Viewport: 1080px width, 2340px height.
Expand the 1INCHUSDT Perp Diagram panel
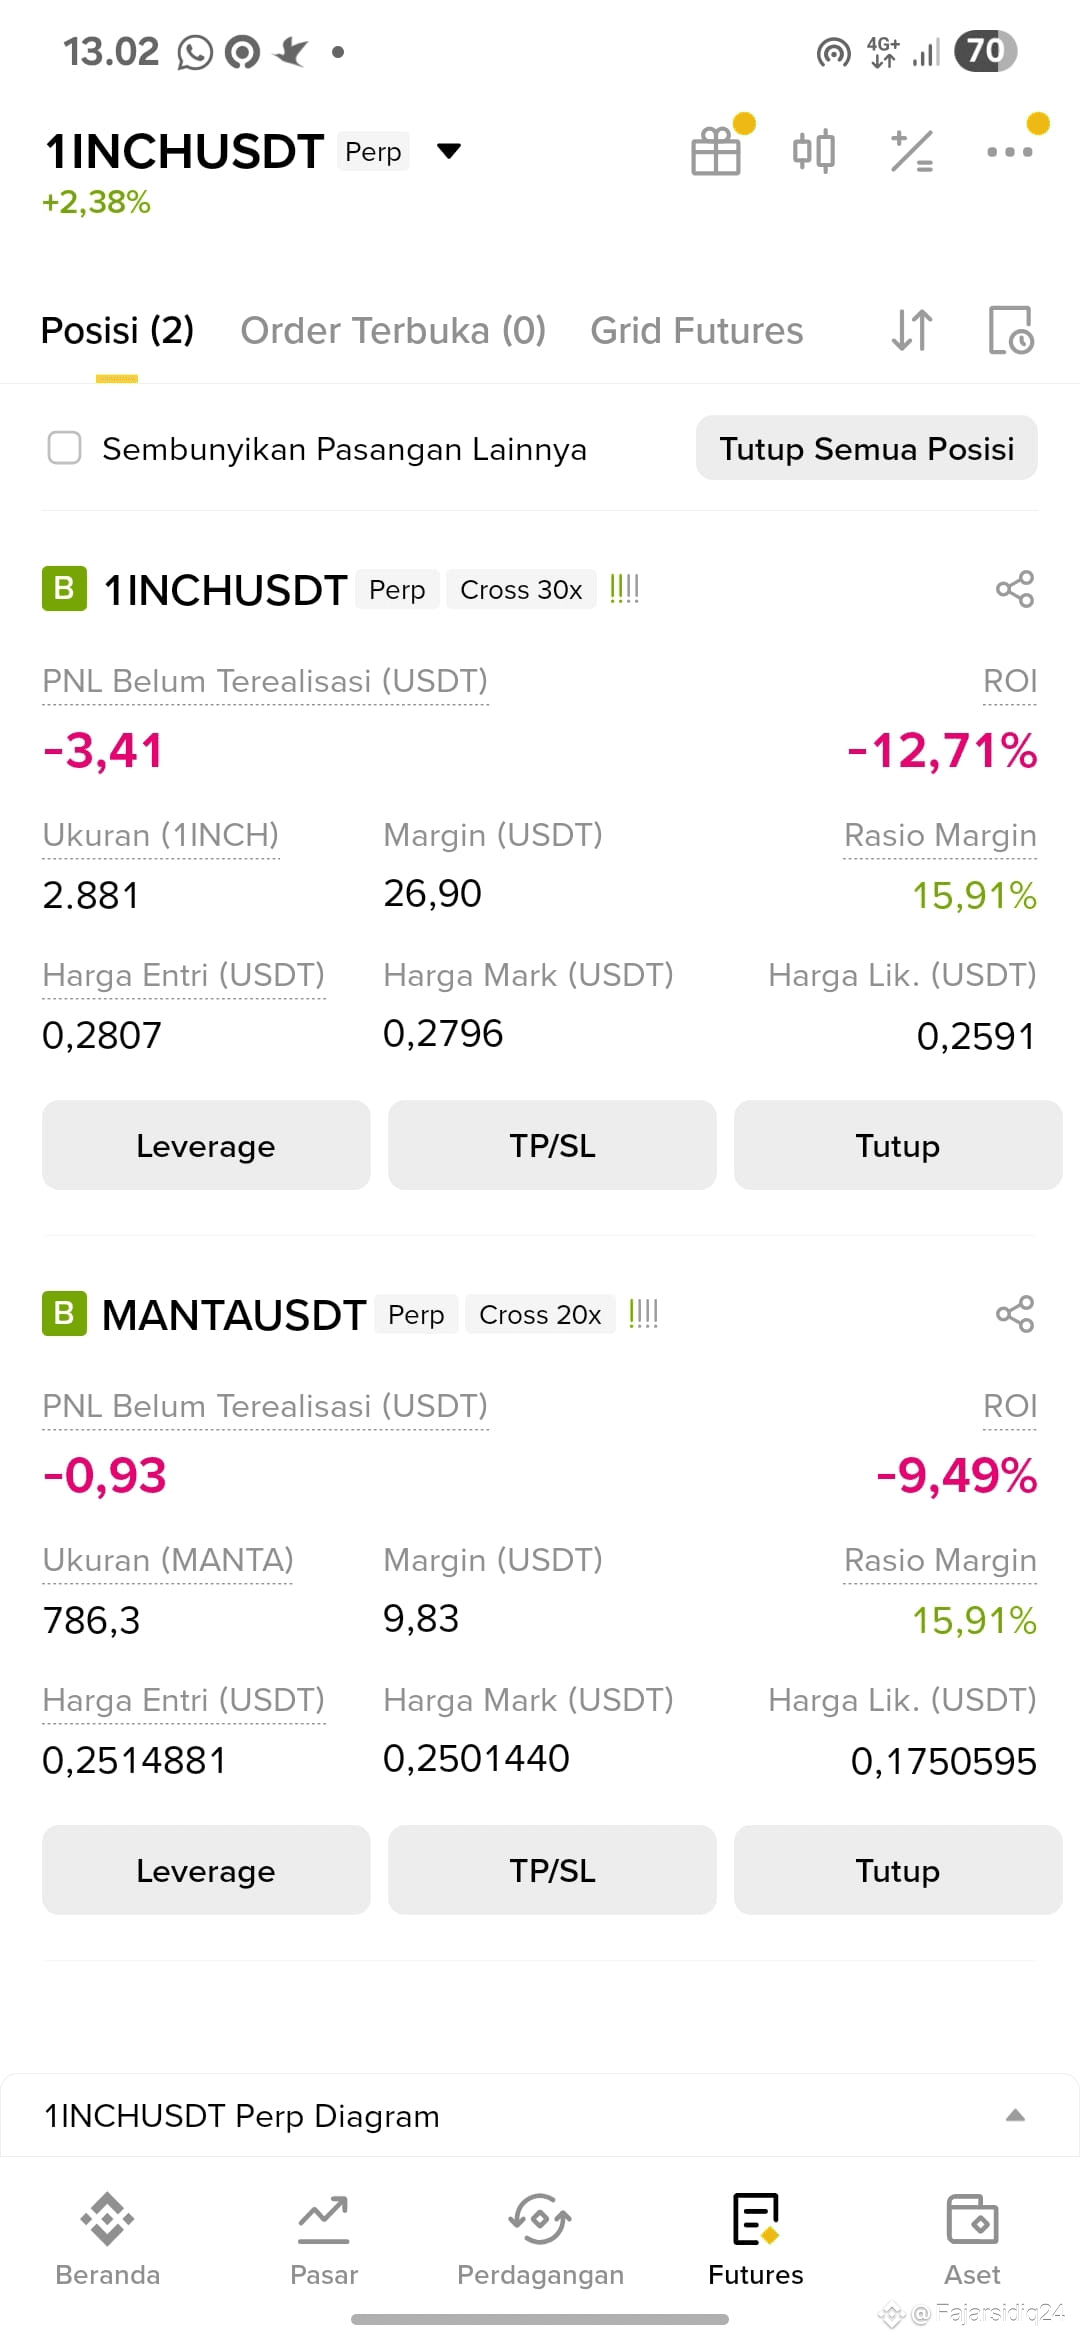point(540,2115)
